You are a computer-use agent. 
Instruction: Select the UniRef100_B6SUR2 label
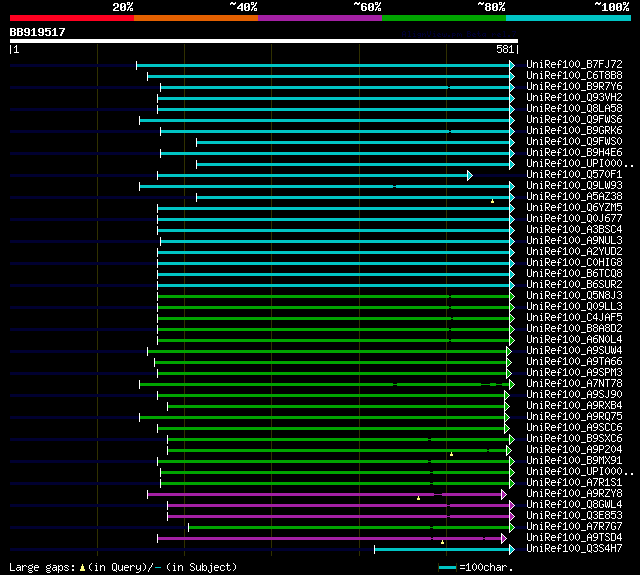point(574,285)
